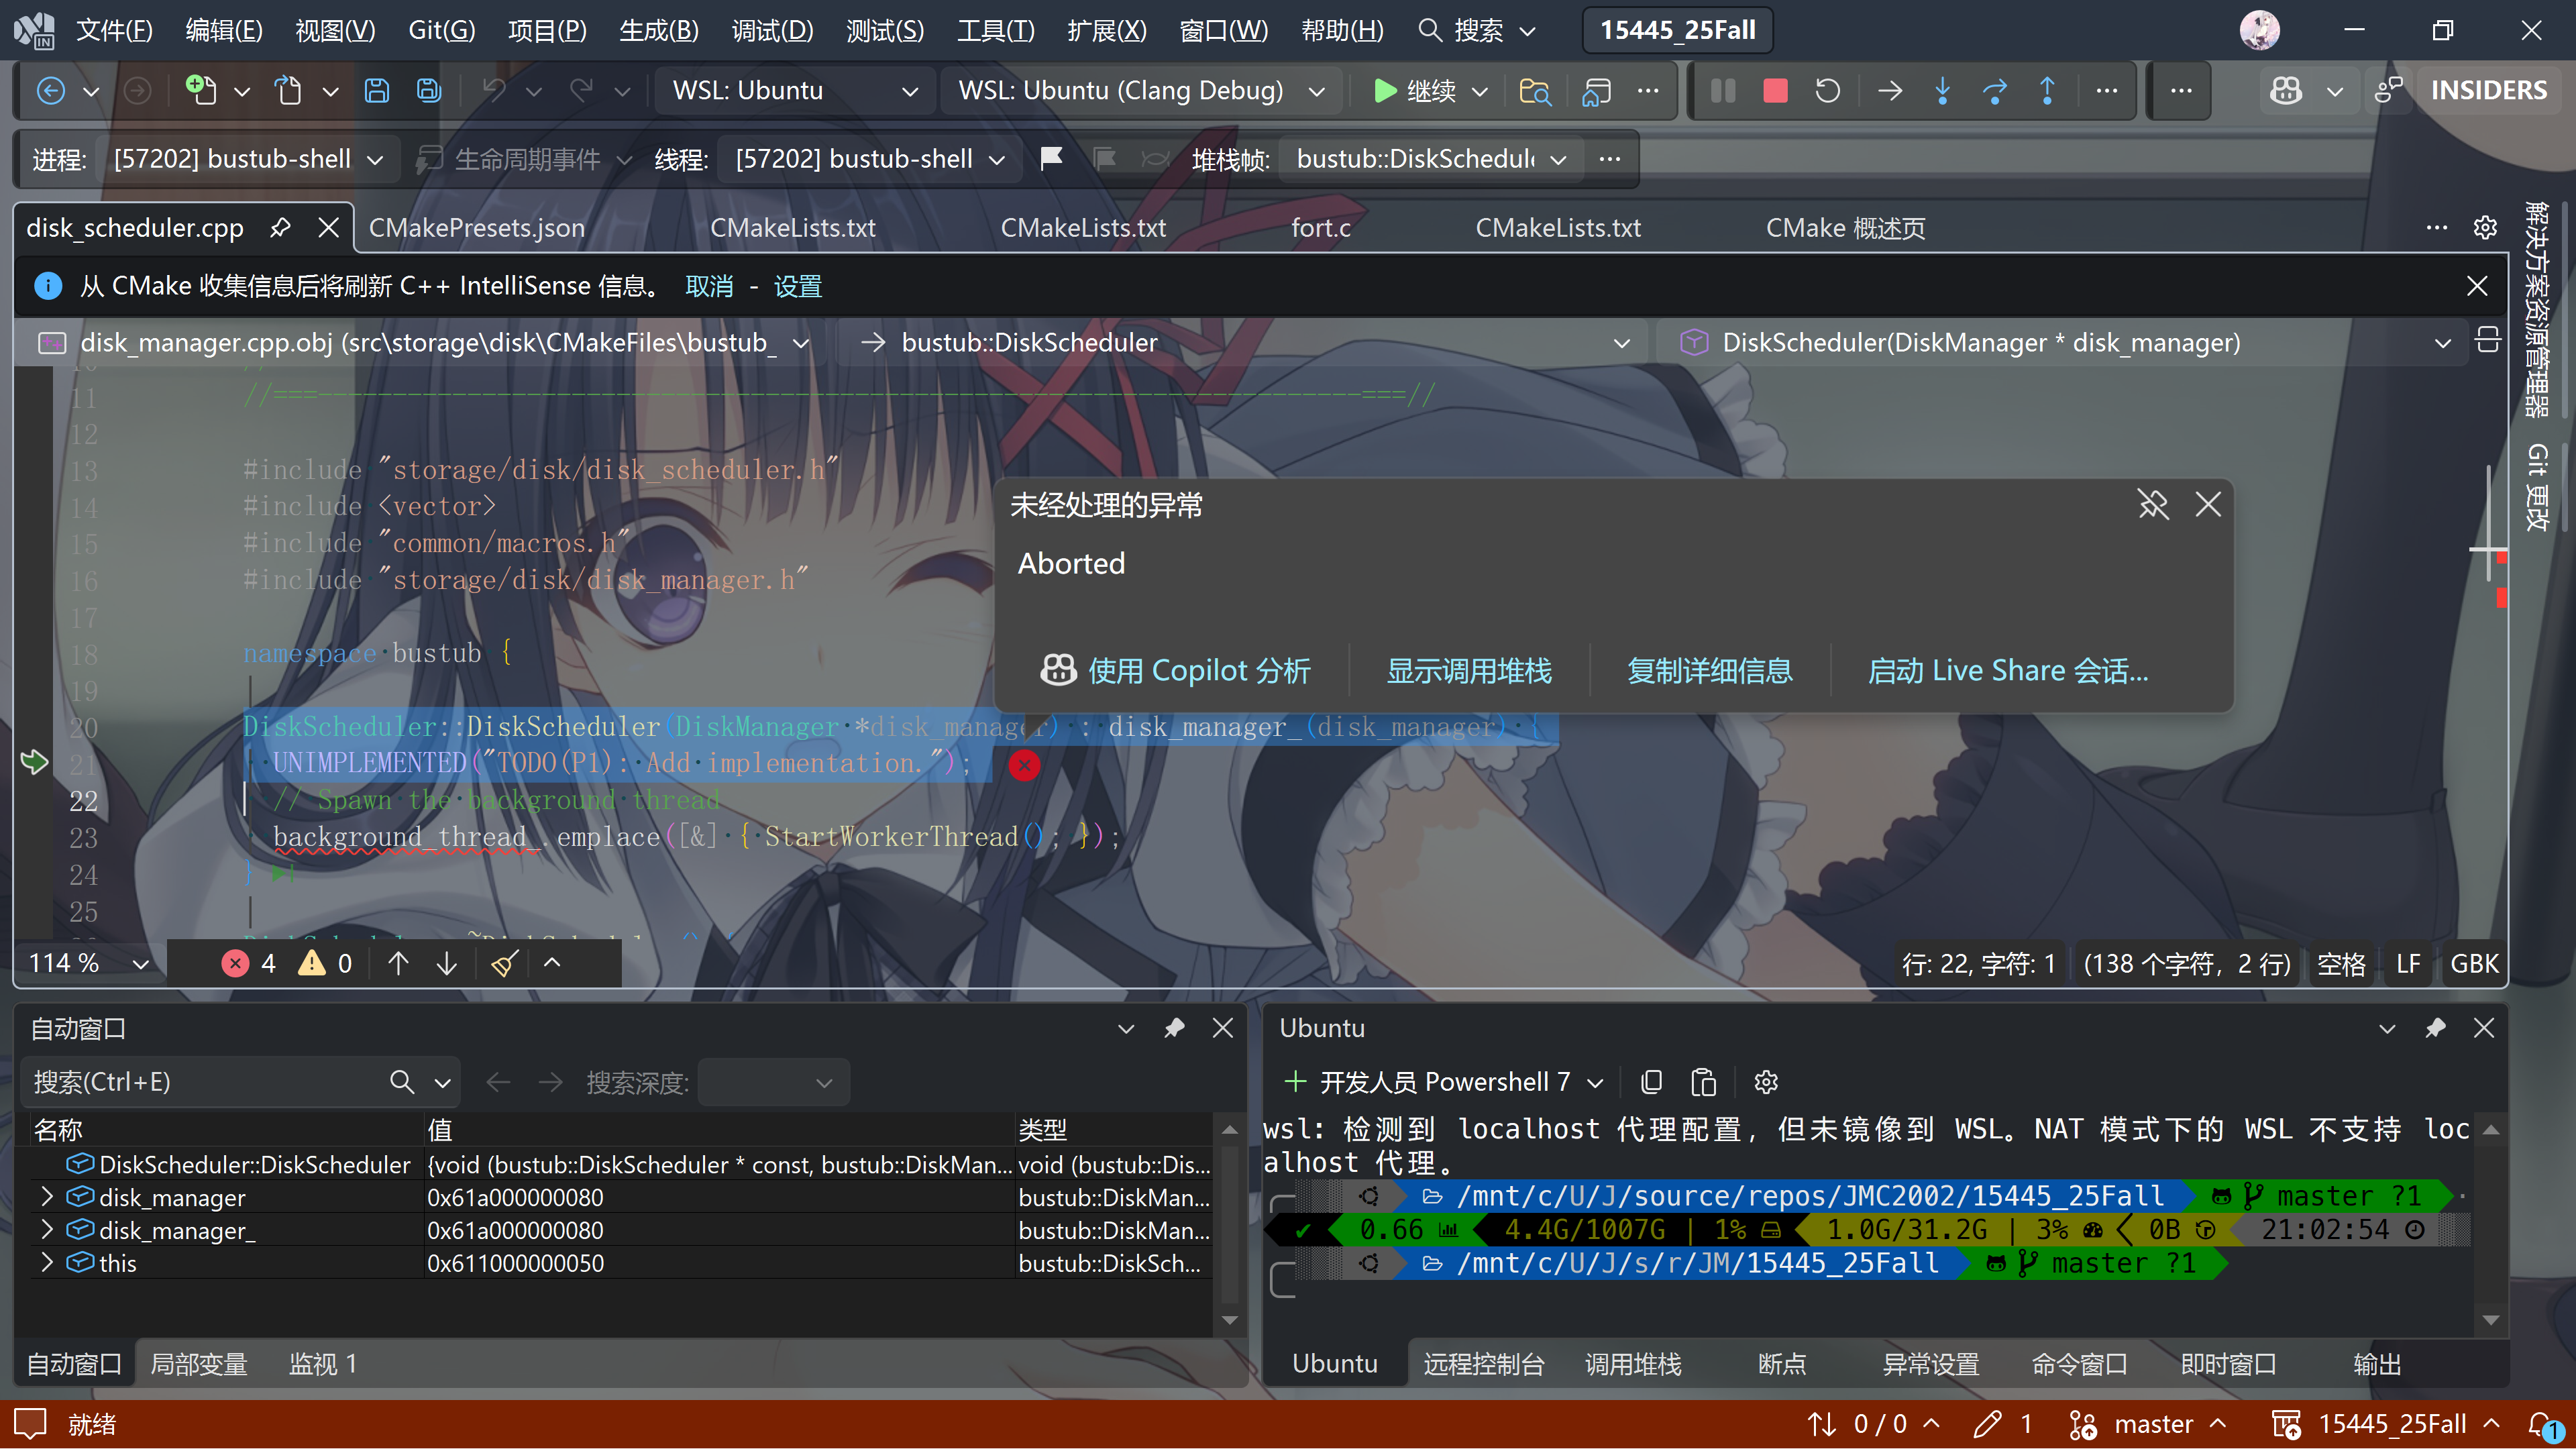The width and height of the screenshot is (2576, 1449).
Task: Click Step Over debug icon
Action: [1994, 91]
